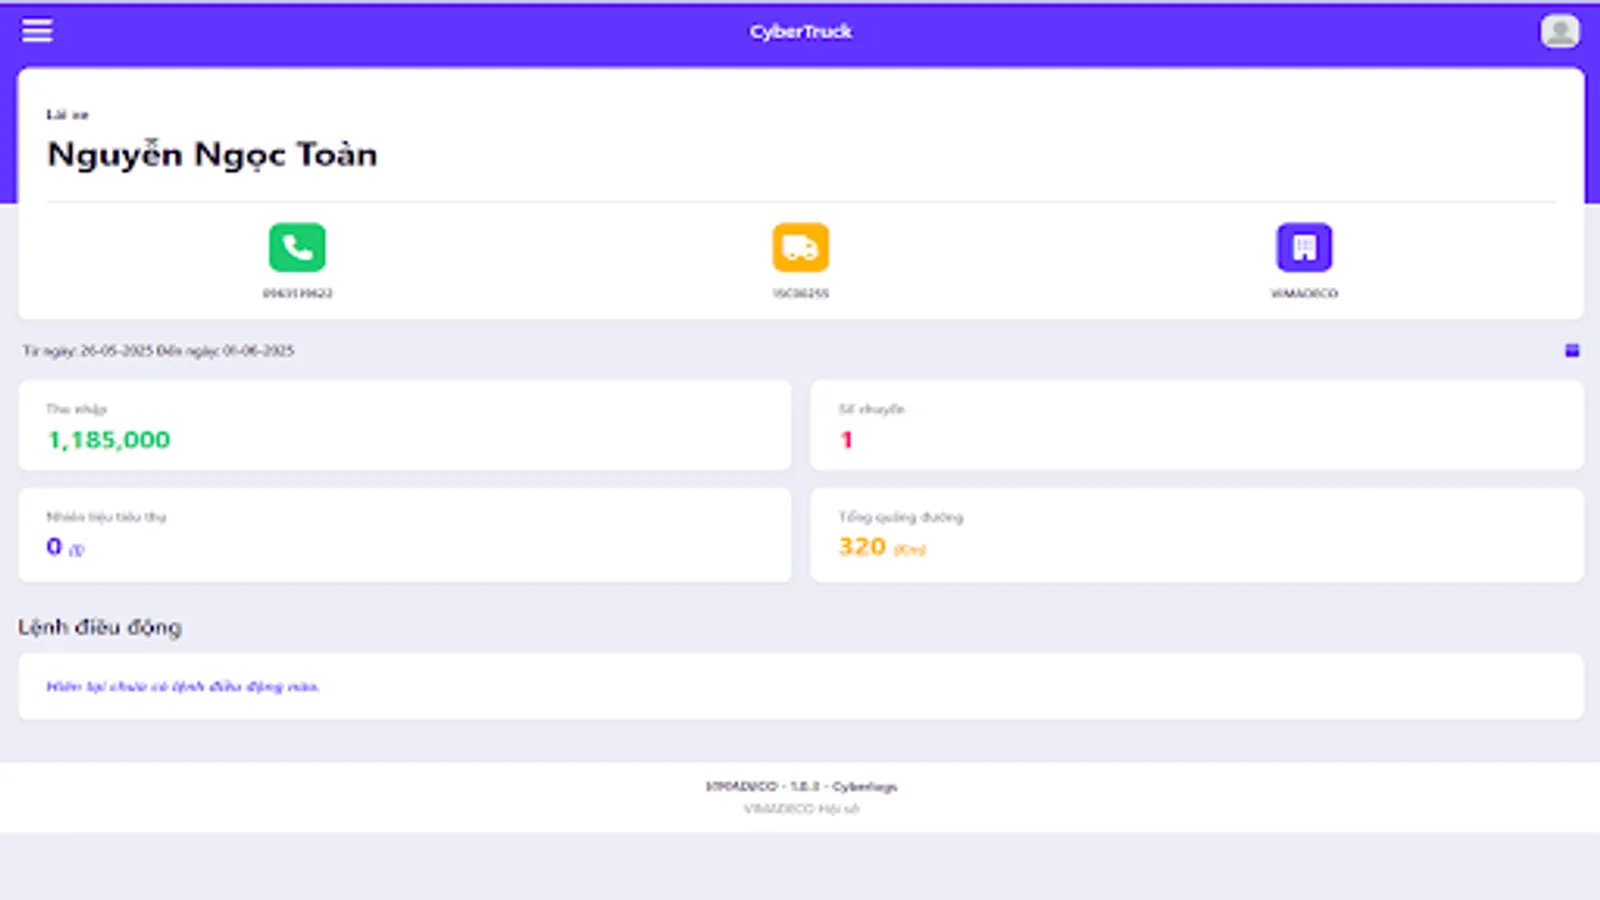Select the Tổng quãng đường distance card
Image resolution: width=1600 pixels, height=900 pixels.
tap(1197, 534)
